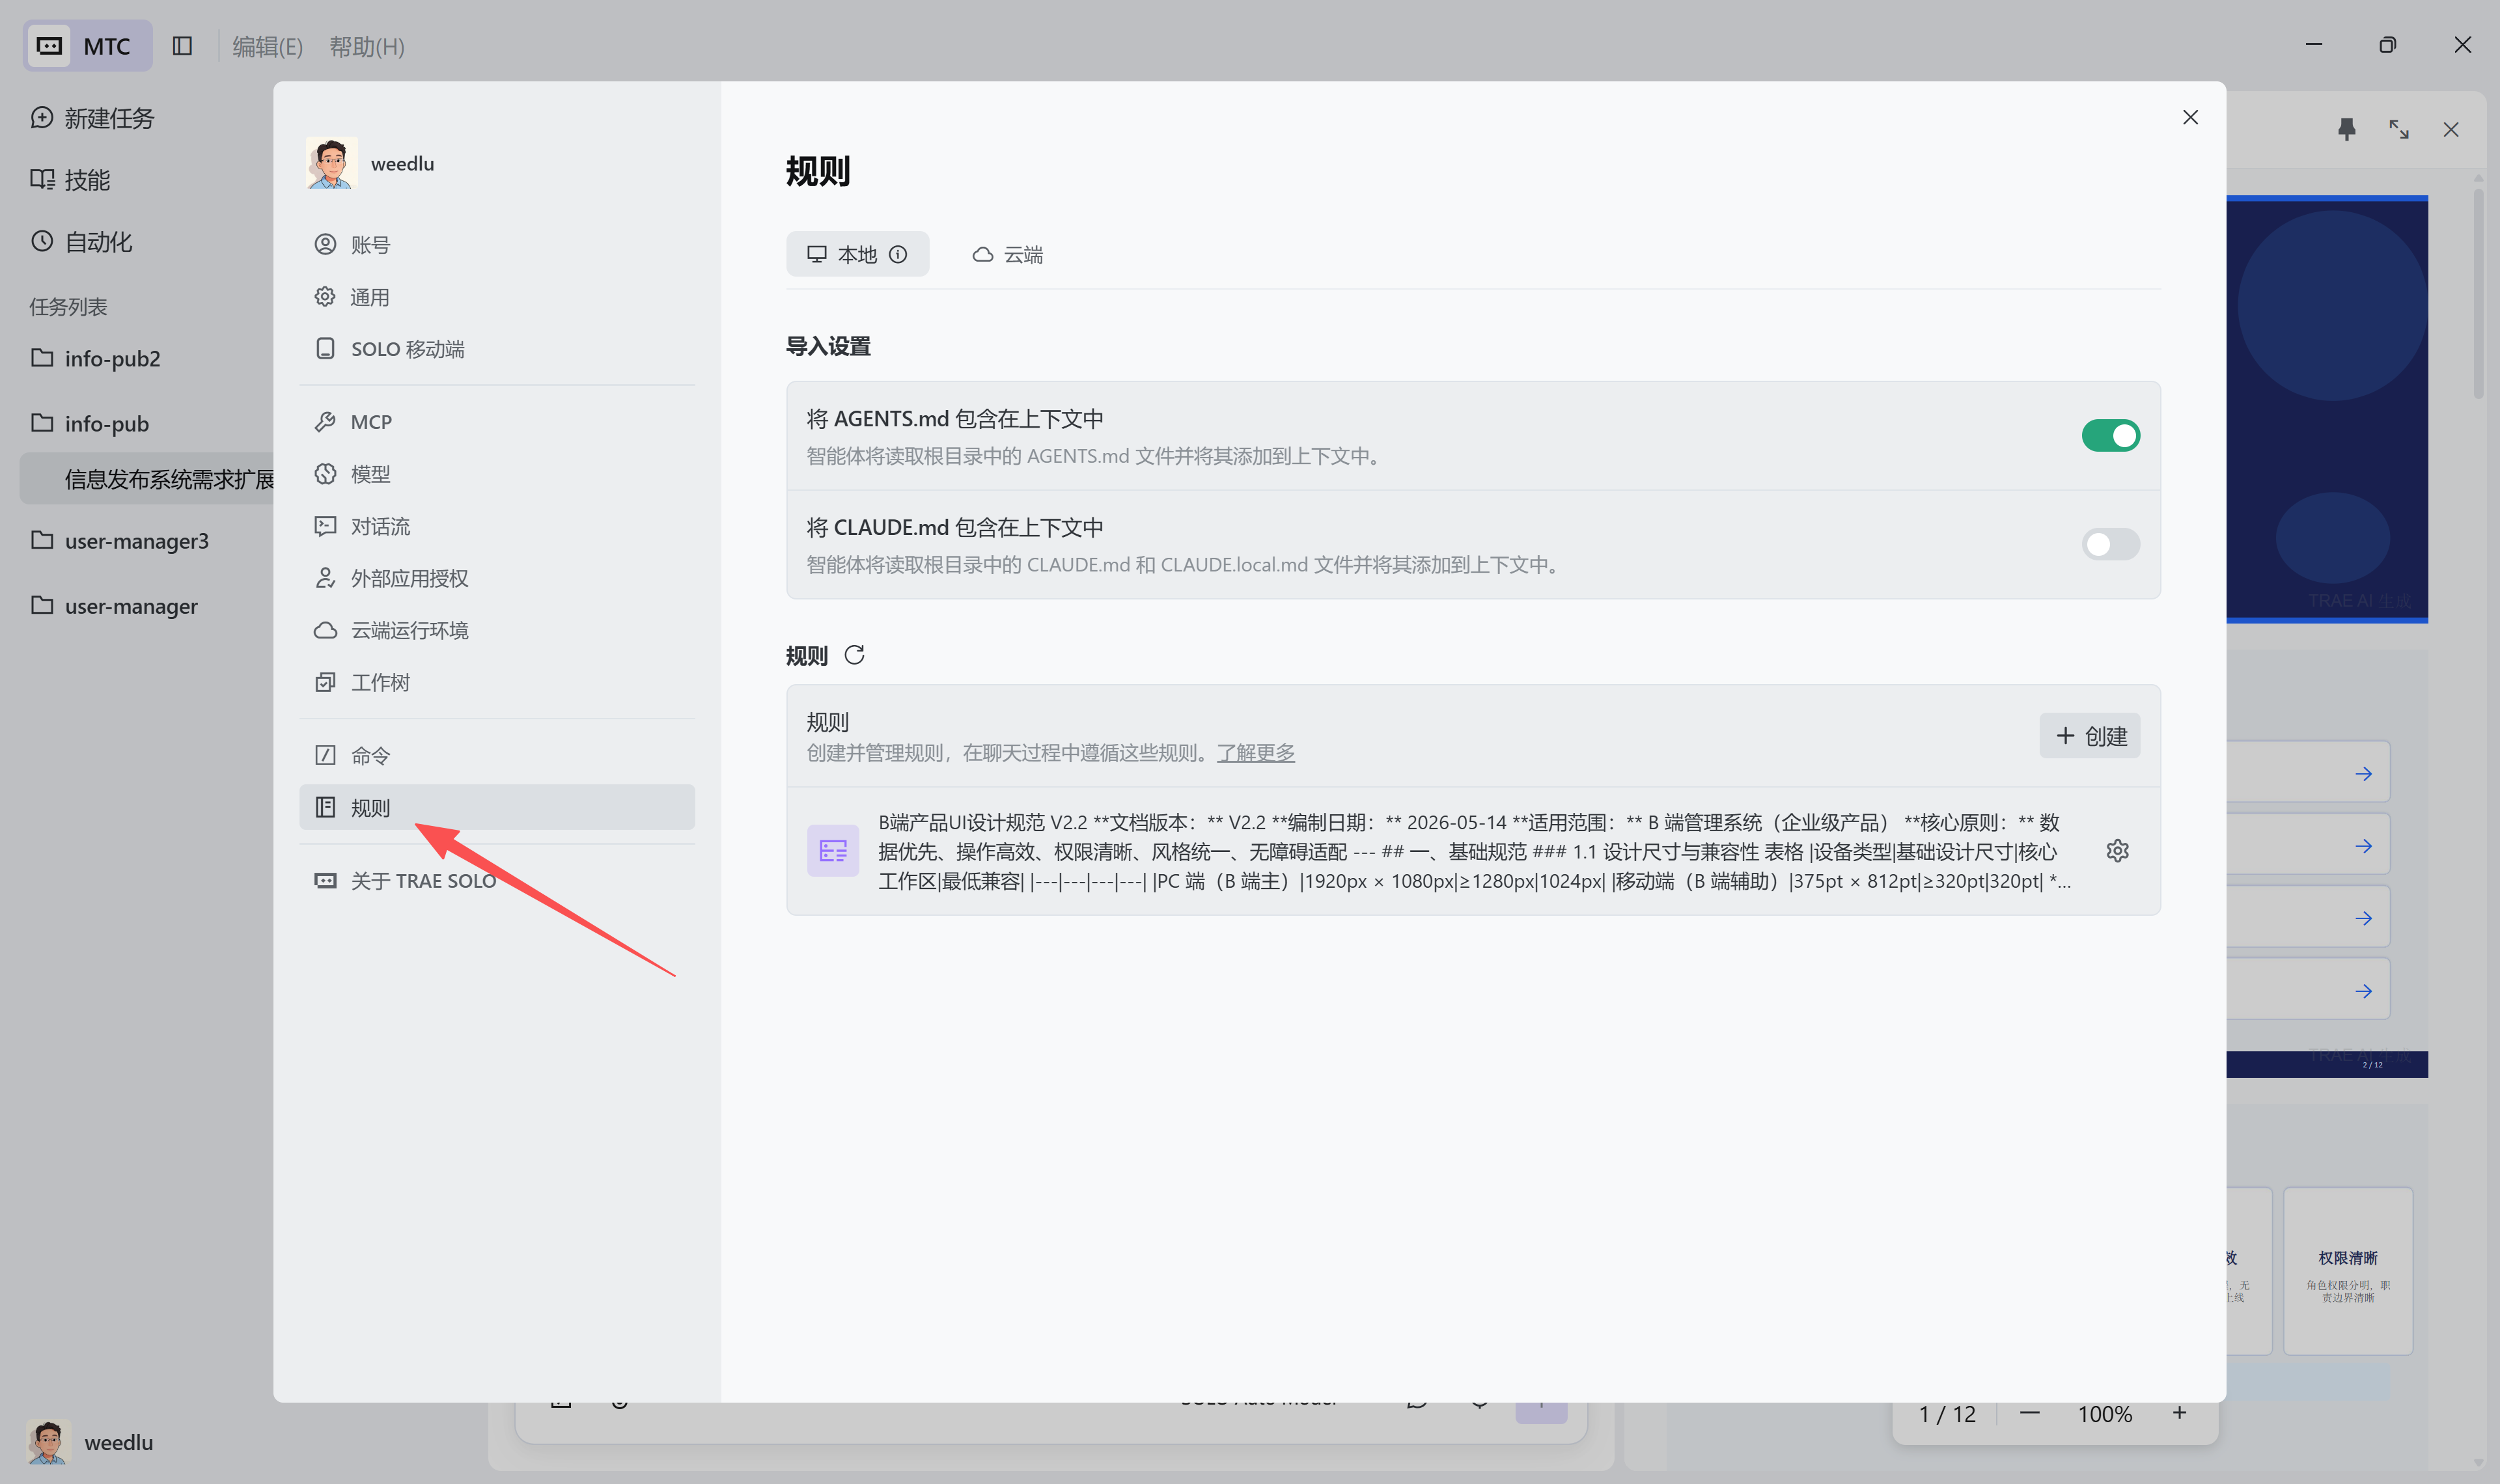
Task: Click info icon next to 本地
Action: click(x=898, y=254)
